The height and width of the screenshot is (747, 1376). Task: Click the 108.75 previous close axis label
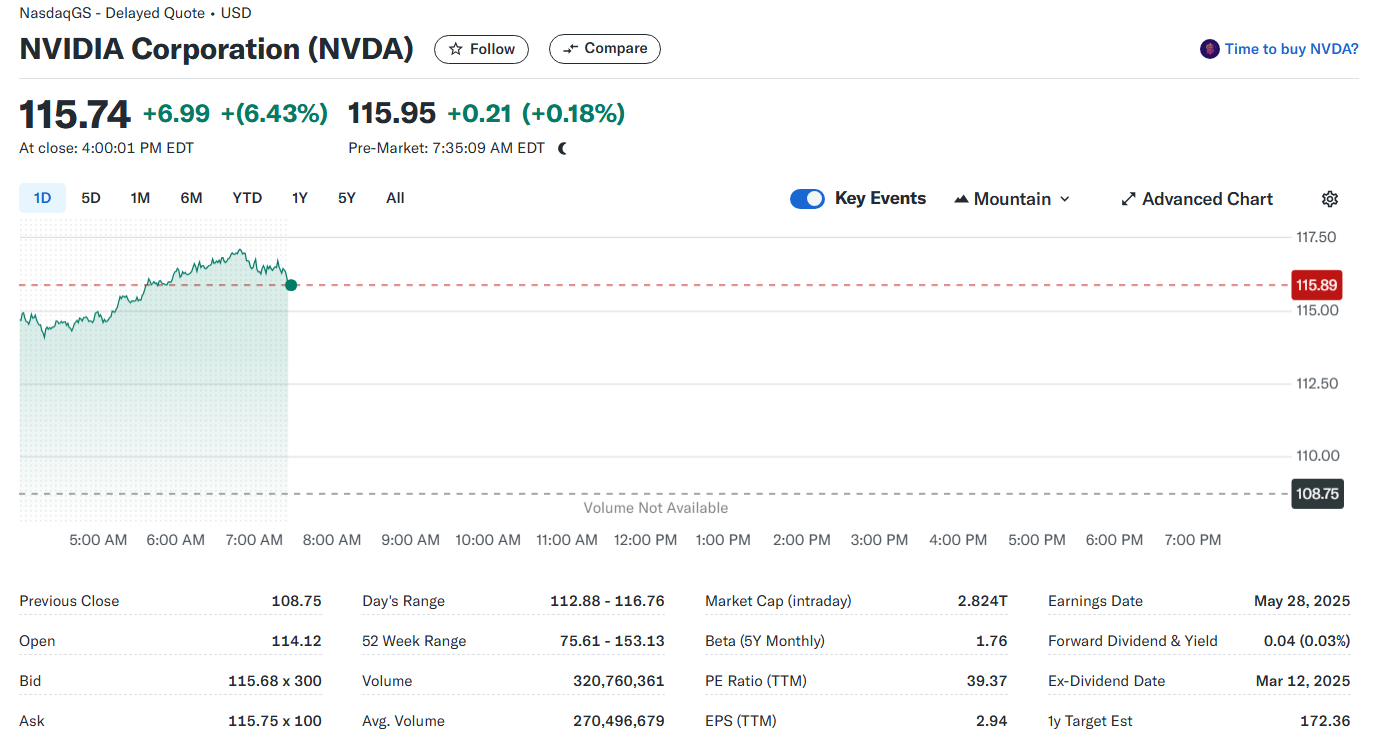(1317, 494)
